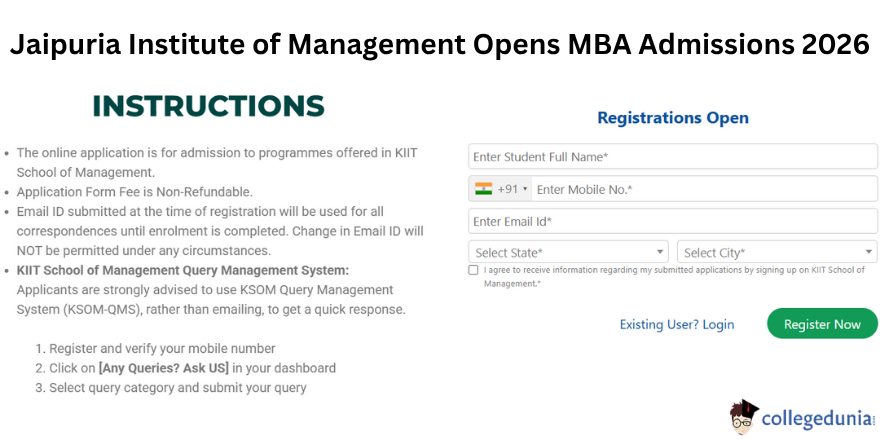
Task: Click the INSTRUCTIONS heading
Action: click(x=209, y=106)
